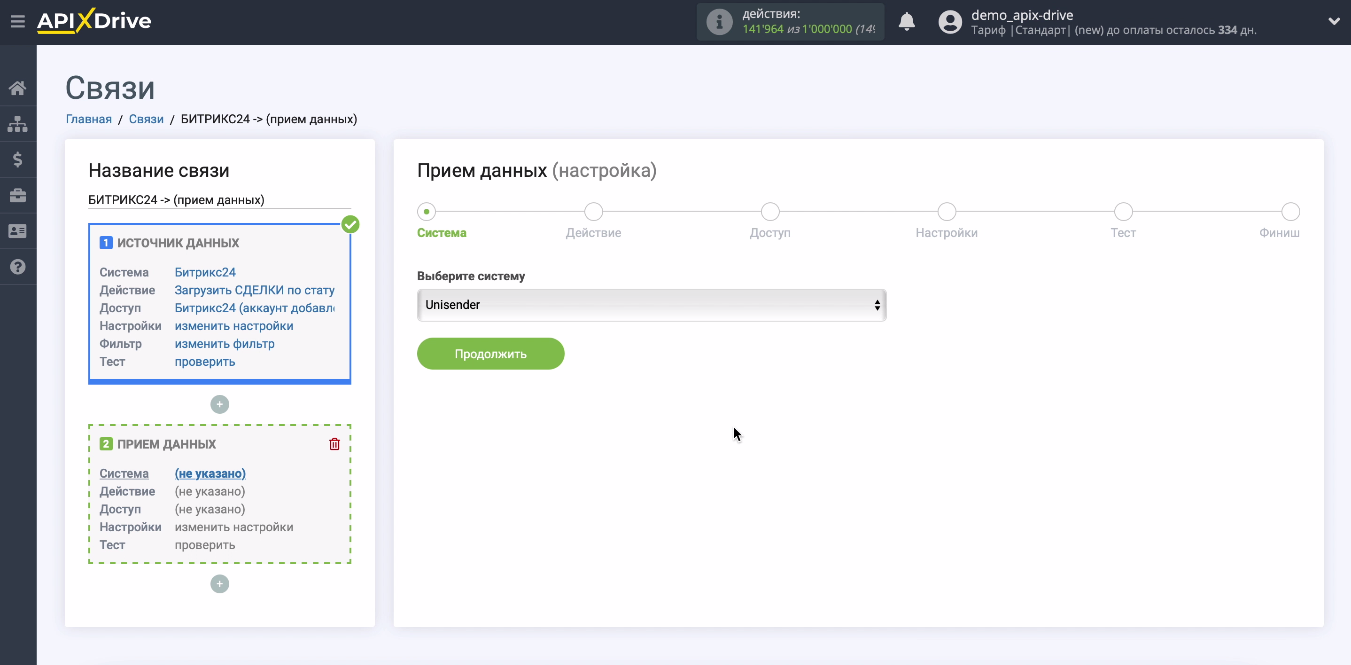Viewport: 1351px width, 665px height.
Task: Open the home icon in sidebar
Action: (x=17, y=88)
